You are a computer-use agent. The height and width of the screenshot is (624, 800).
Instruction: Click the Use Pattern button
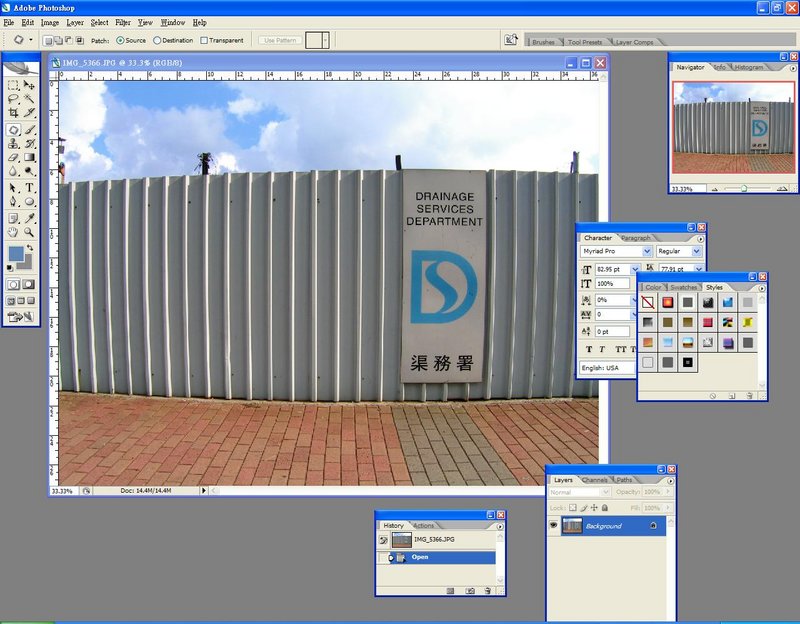coord(280,40)
